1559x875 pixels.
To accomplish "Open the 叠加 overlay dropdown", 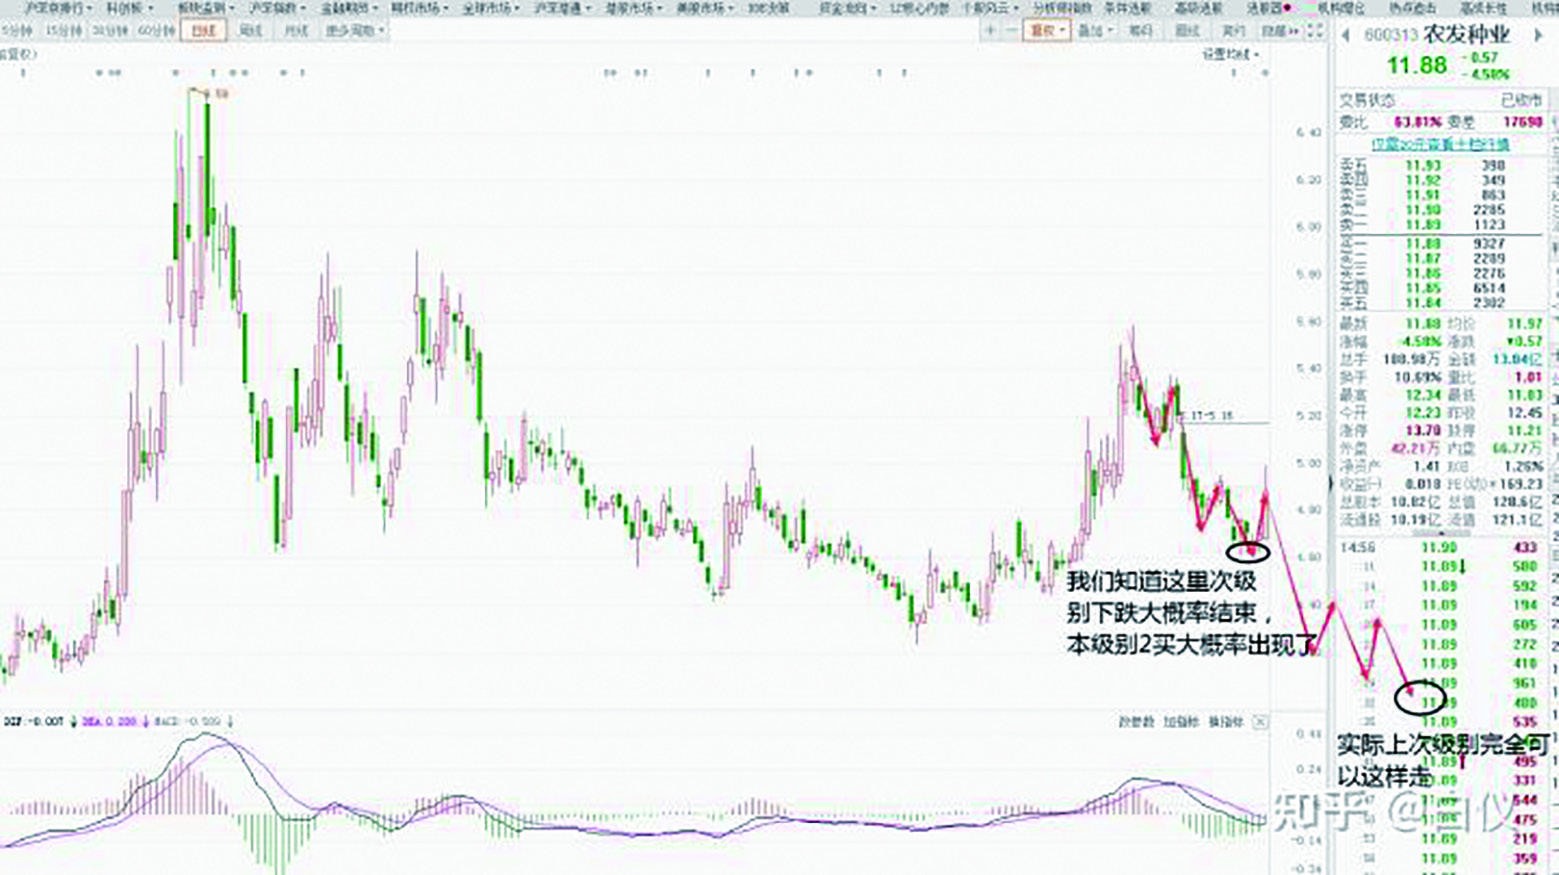I will [x=1093, y=30].
